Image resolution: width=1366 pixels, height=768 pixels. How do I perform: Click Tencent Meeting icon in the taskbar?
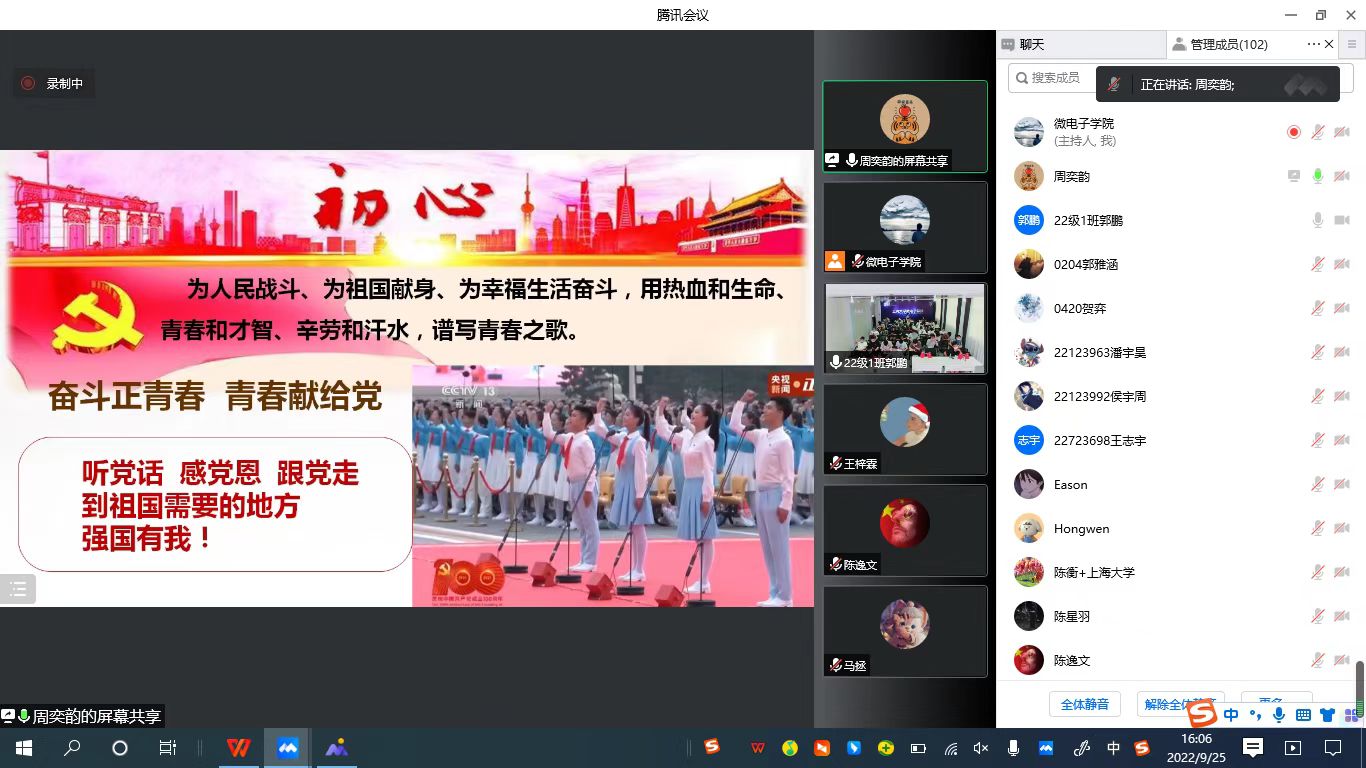tap(288, 748)
